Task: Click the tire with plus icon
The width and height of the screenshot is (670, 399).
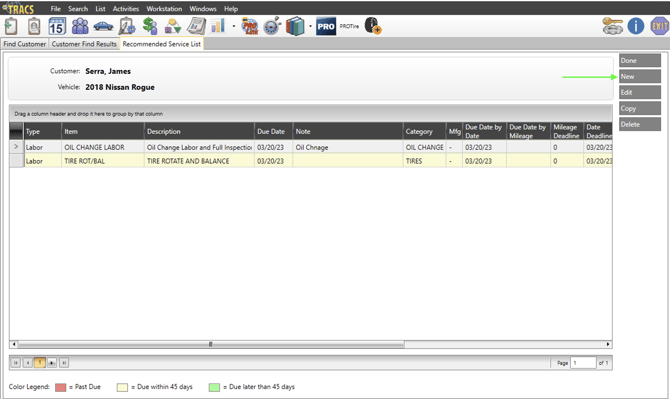Action: point(373,26)
